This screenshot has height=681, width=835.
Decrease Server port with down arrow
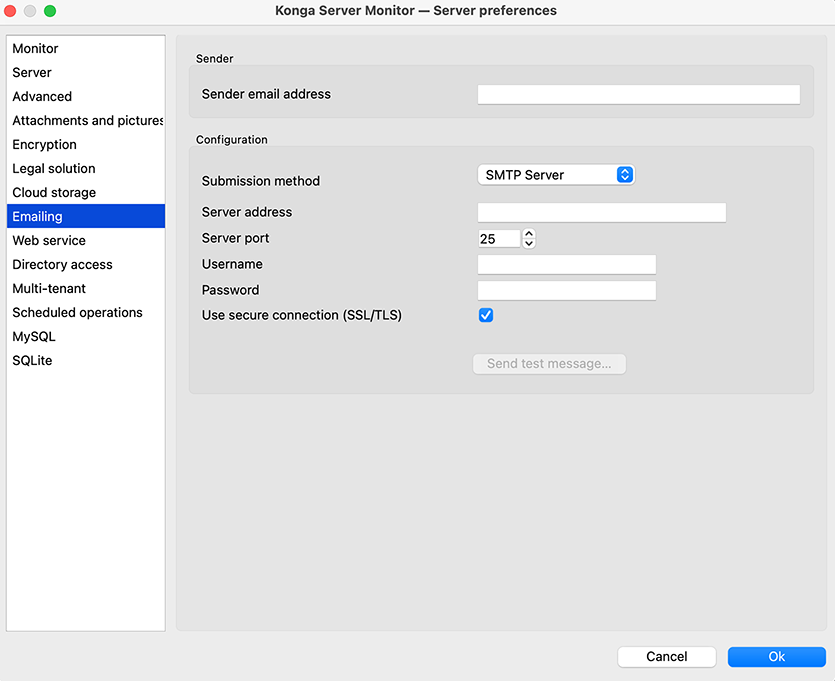click(529, 243)
